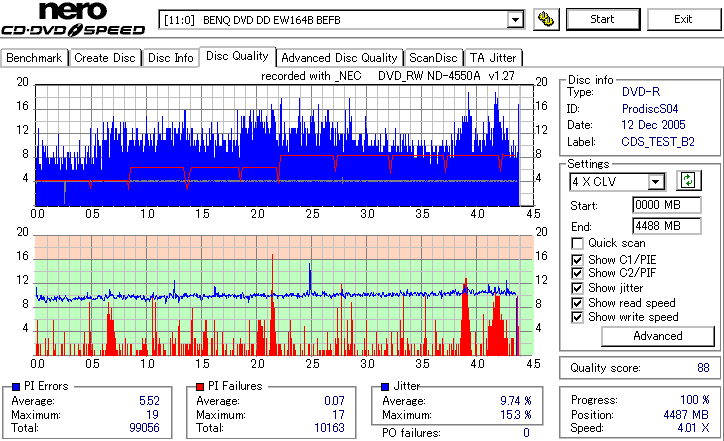Click the blue PI Errors legend square
The image size is (724, 441).
[x=16, y=387]
